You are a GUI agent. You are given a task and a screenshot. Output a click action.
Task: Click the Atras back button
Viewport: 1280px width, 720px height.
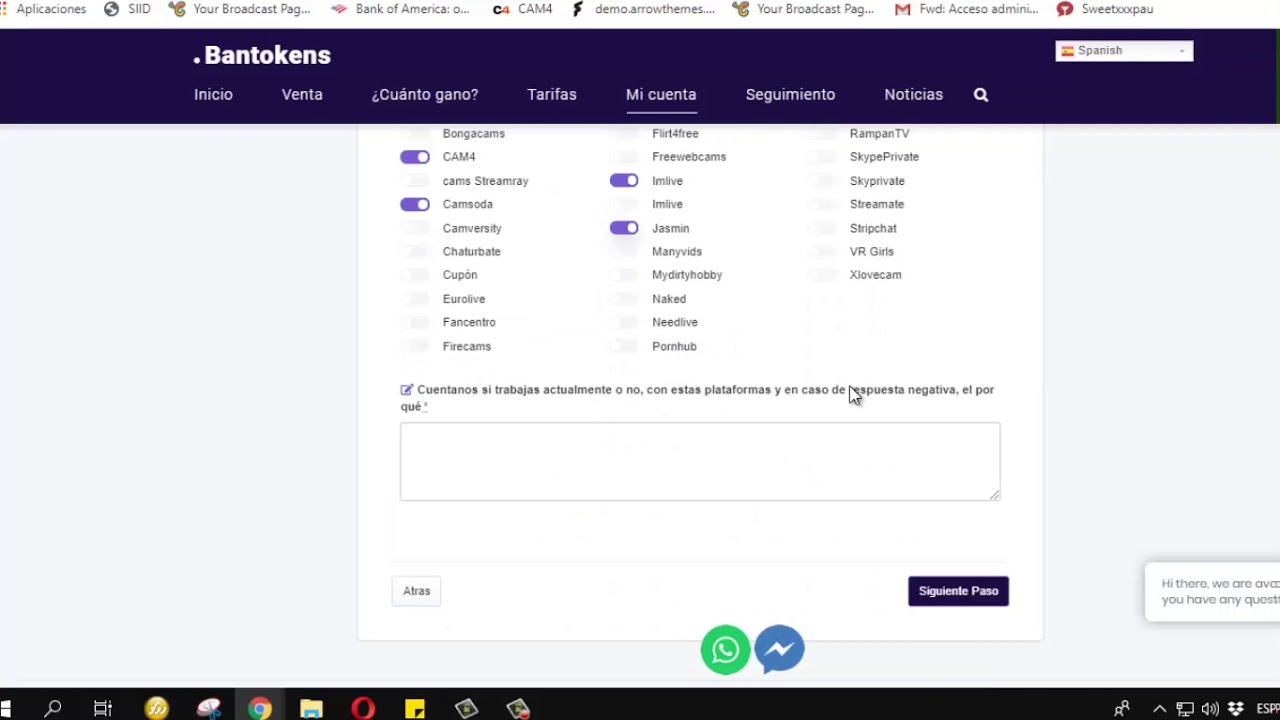point(417,591)
